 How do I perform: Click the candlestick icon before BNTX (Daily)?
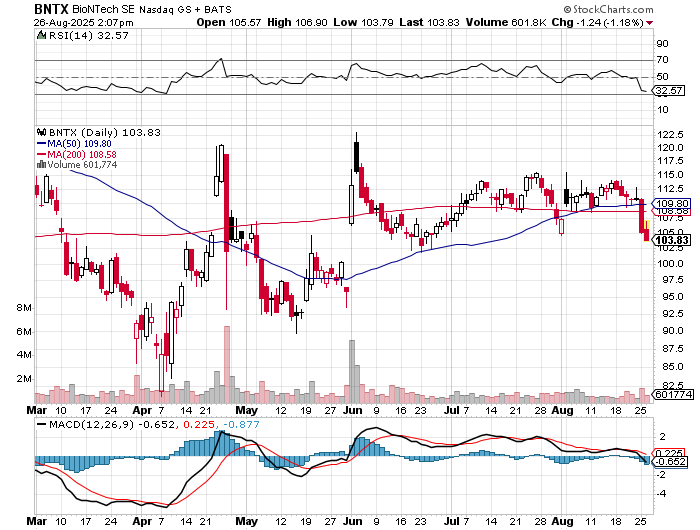tap(42, 132)
